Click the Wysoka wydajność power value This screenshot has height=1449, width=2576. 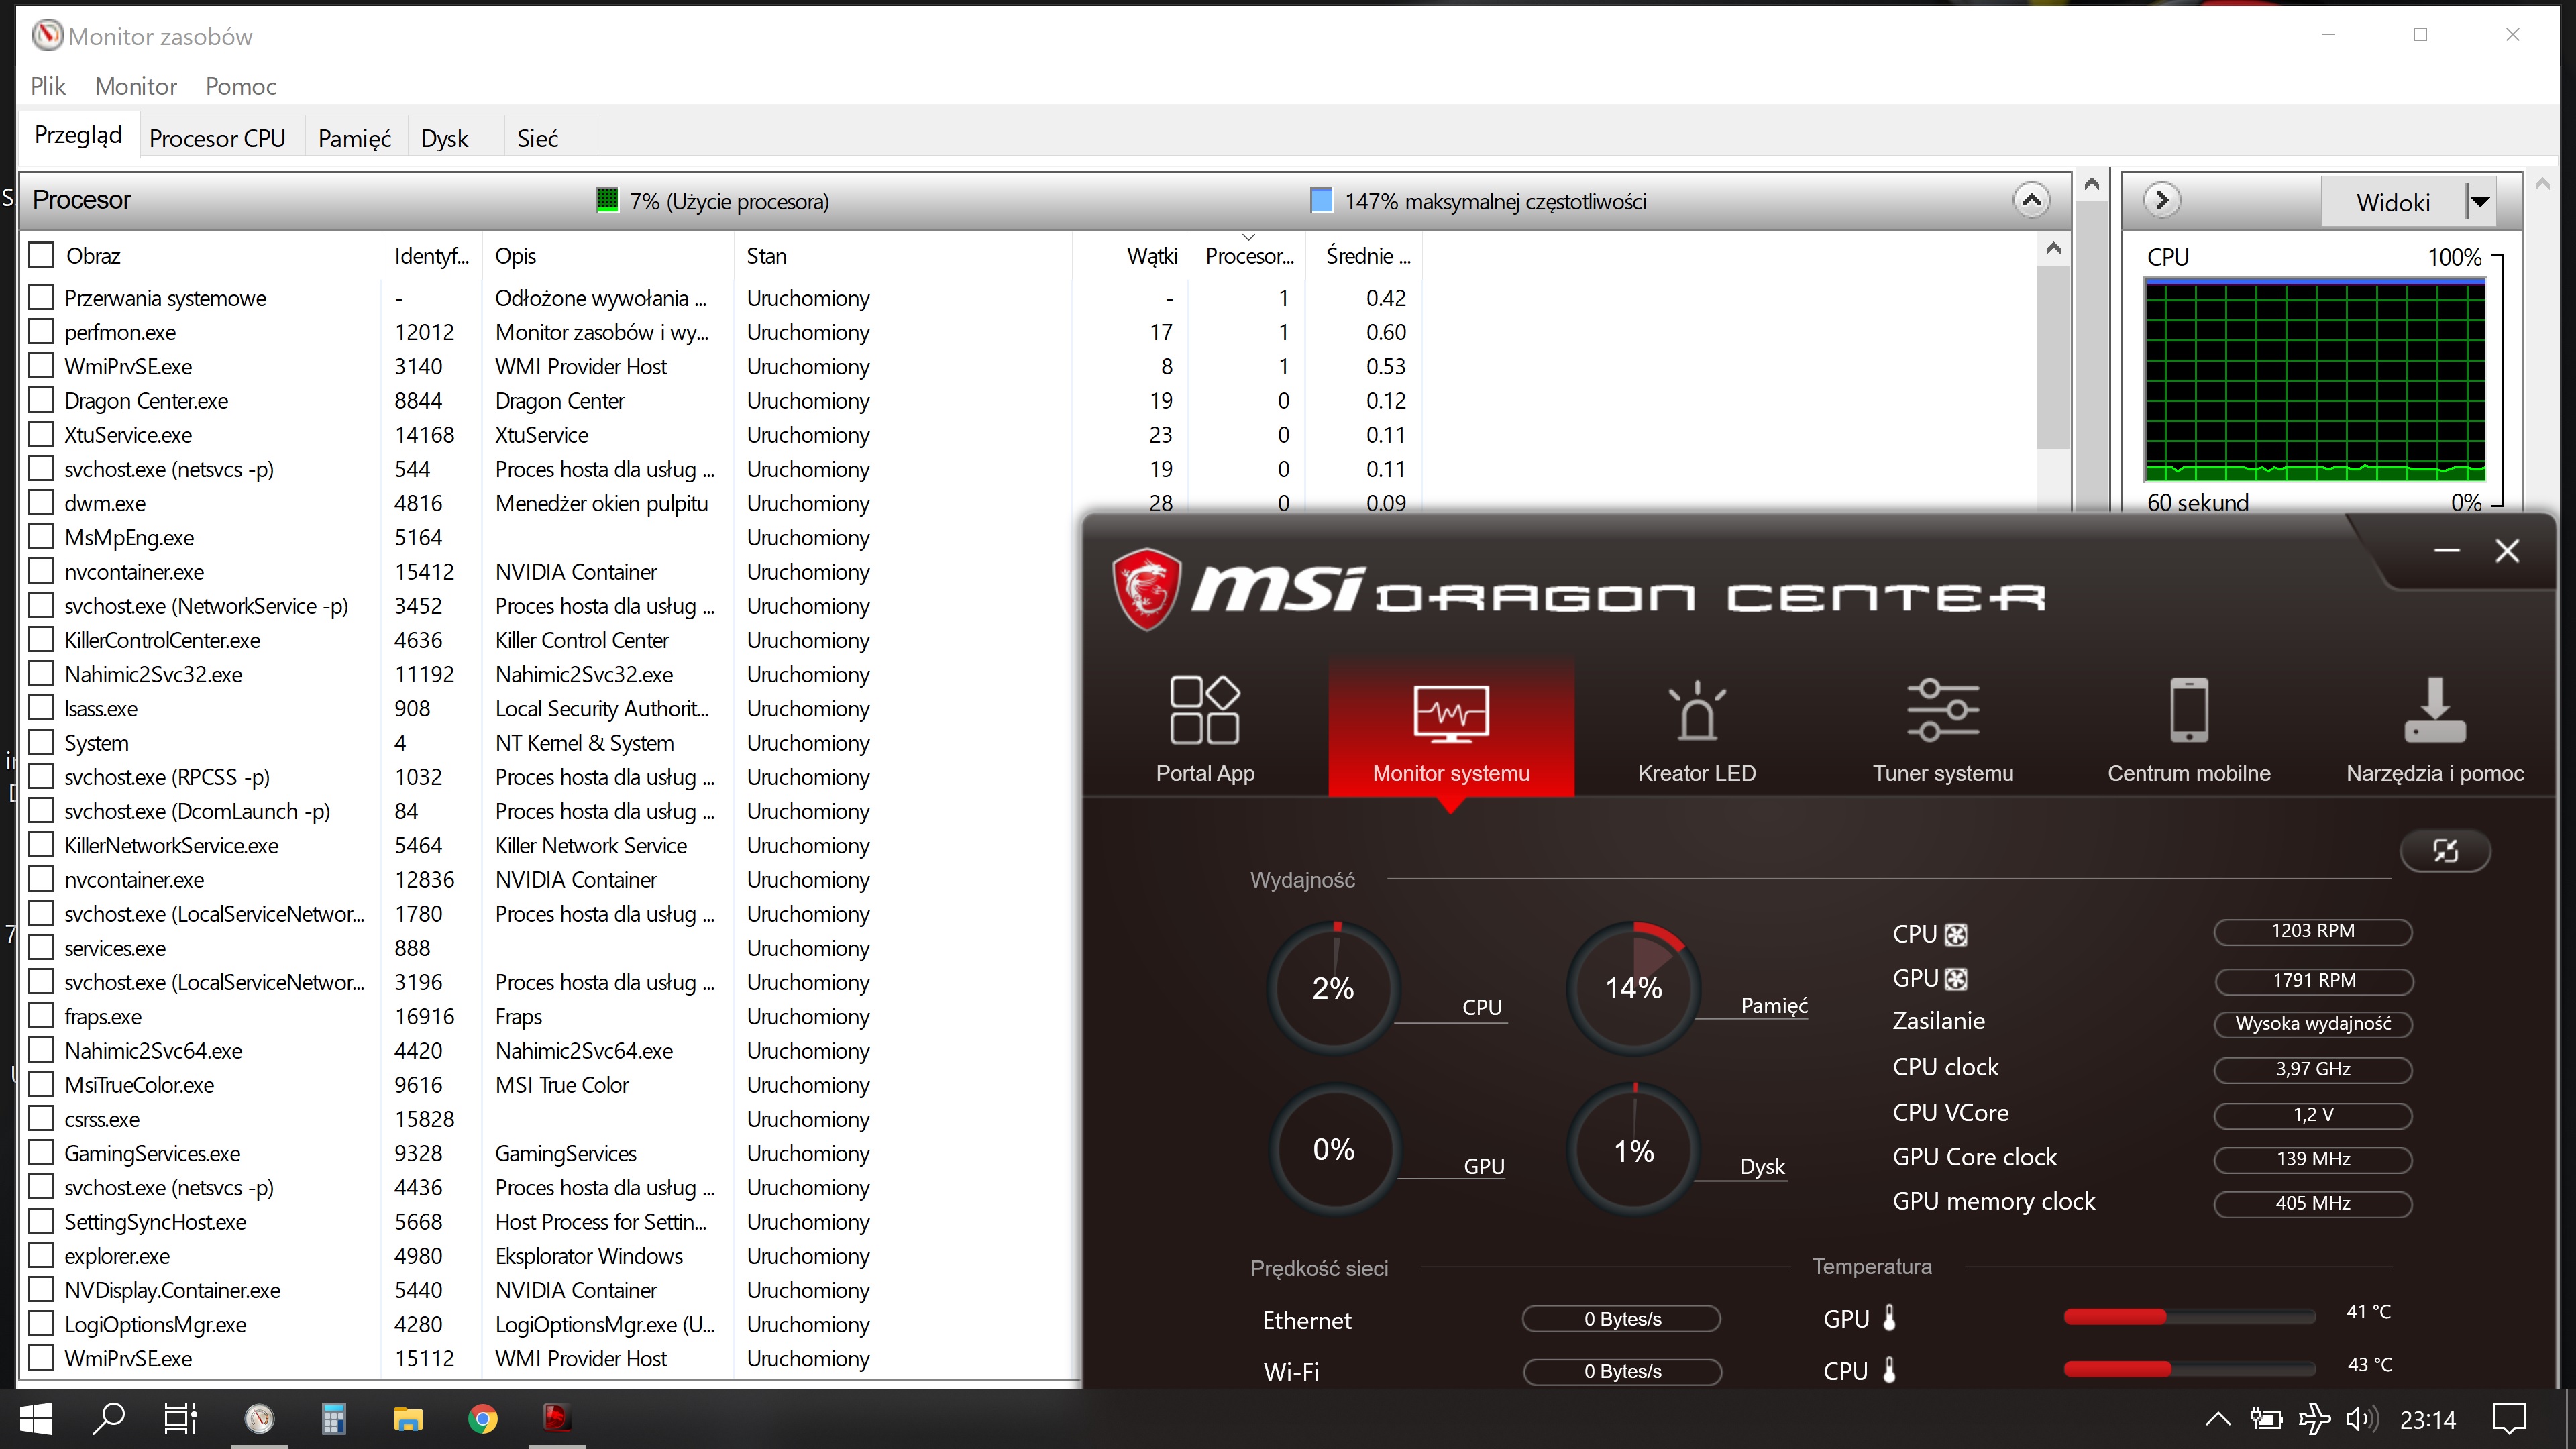2313,1024
